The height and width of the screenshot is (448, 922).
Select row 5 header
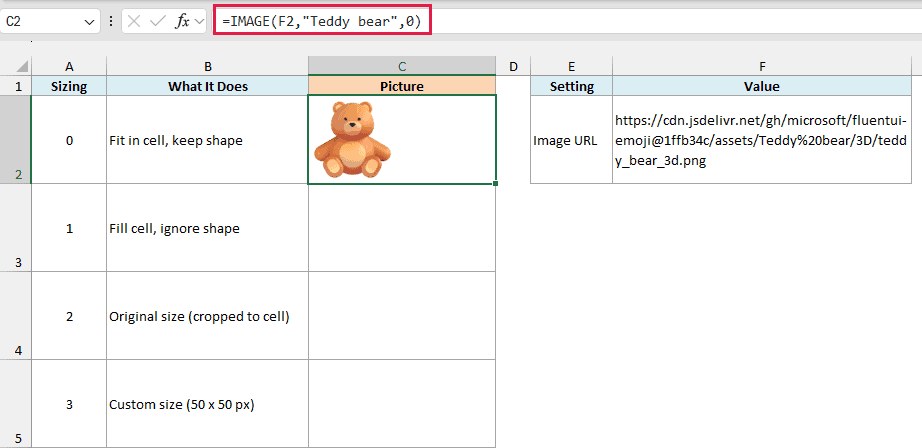[16, 403]
